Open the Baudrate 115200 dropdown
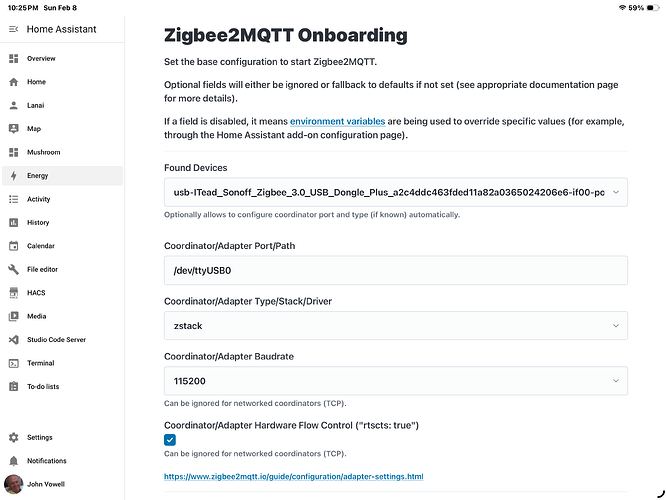Viewport: 666px width, 500px height. [x=396, y=380]
